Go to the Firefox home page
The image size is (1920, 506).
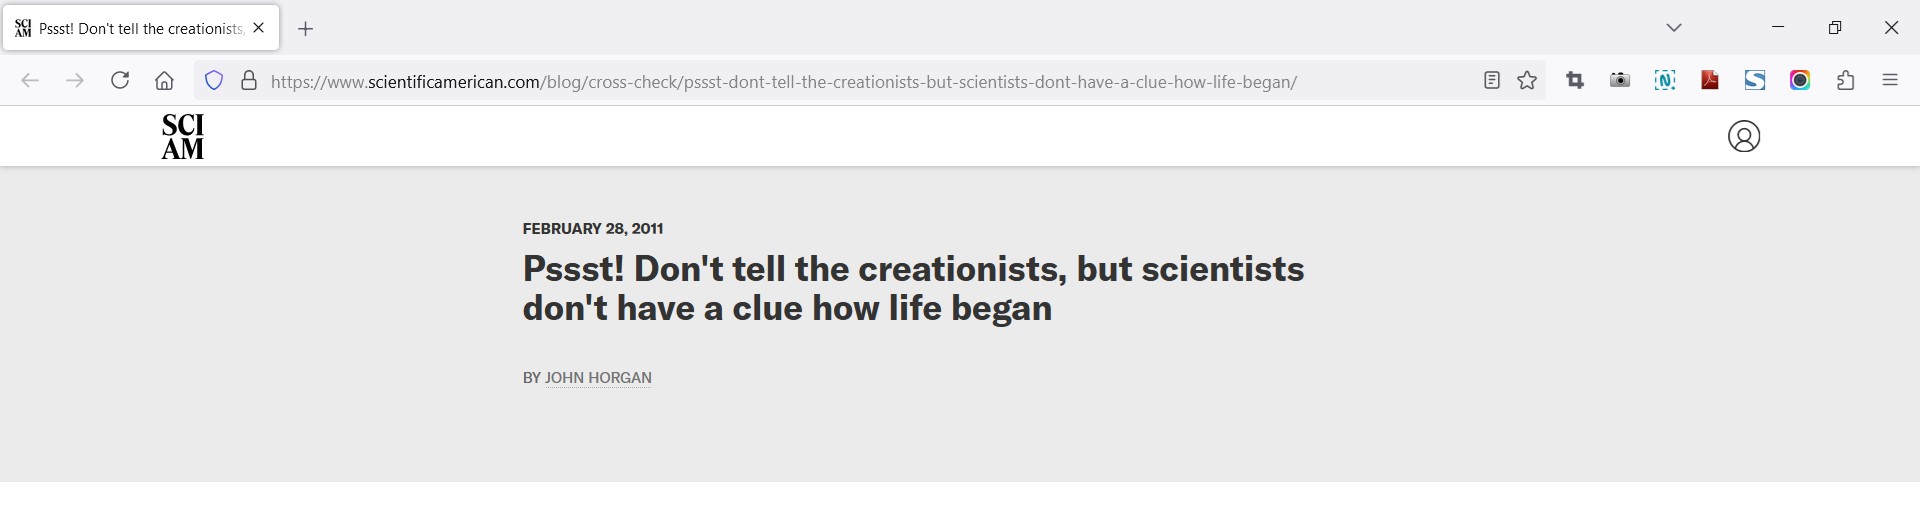click(165, 81)
